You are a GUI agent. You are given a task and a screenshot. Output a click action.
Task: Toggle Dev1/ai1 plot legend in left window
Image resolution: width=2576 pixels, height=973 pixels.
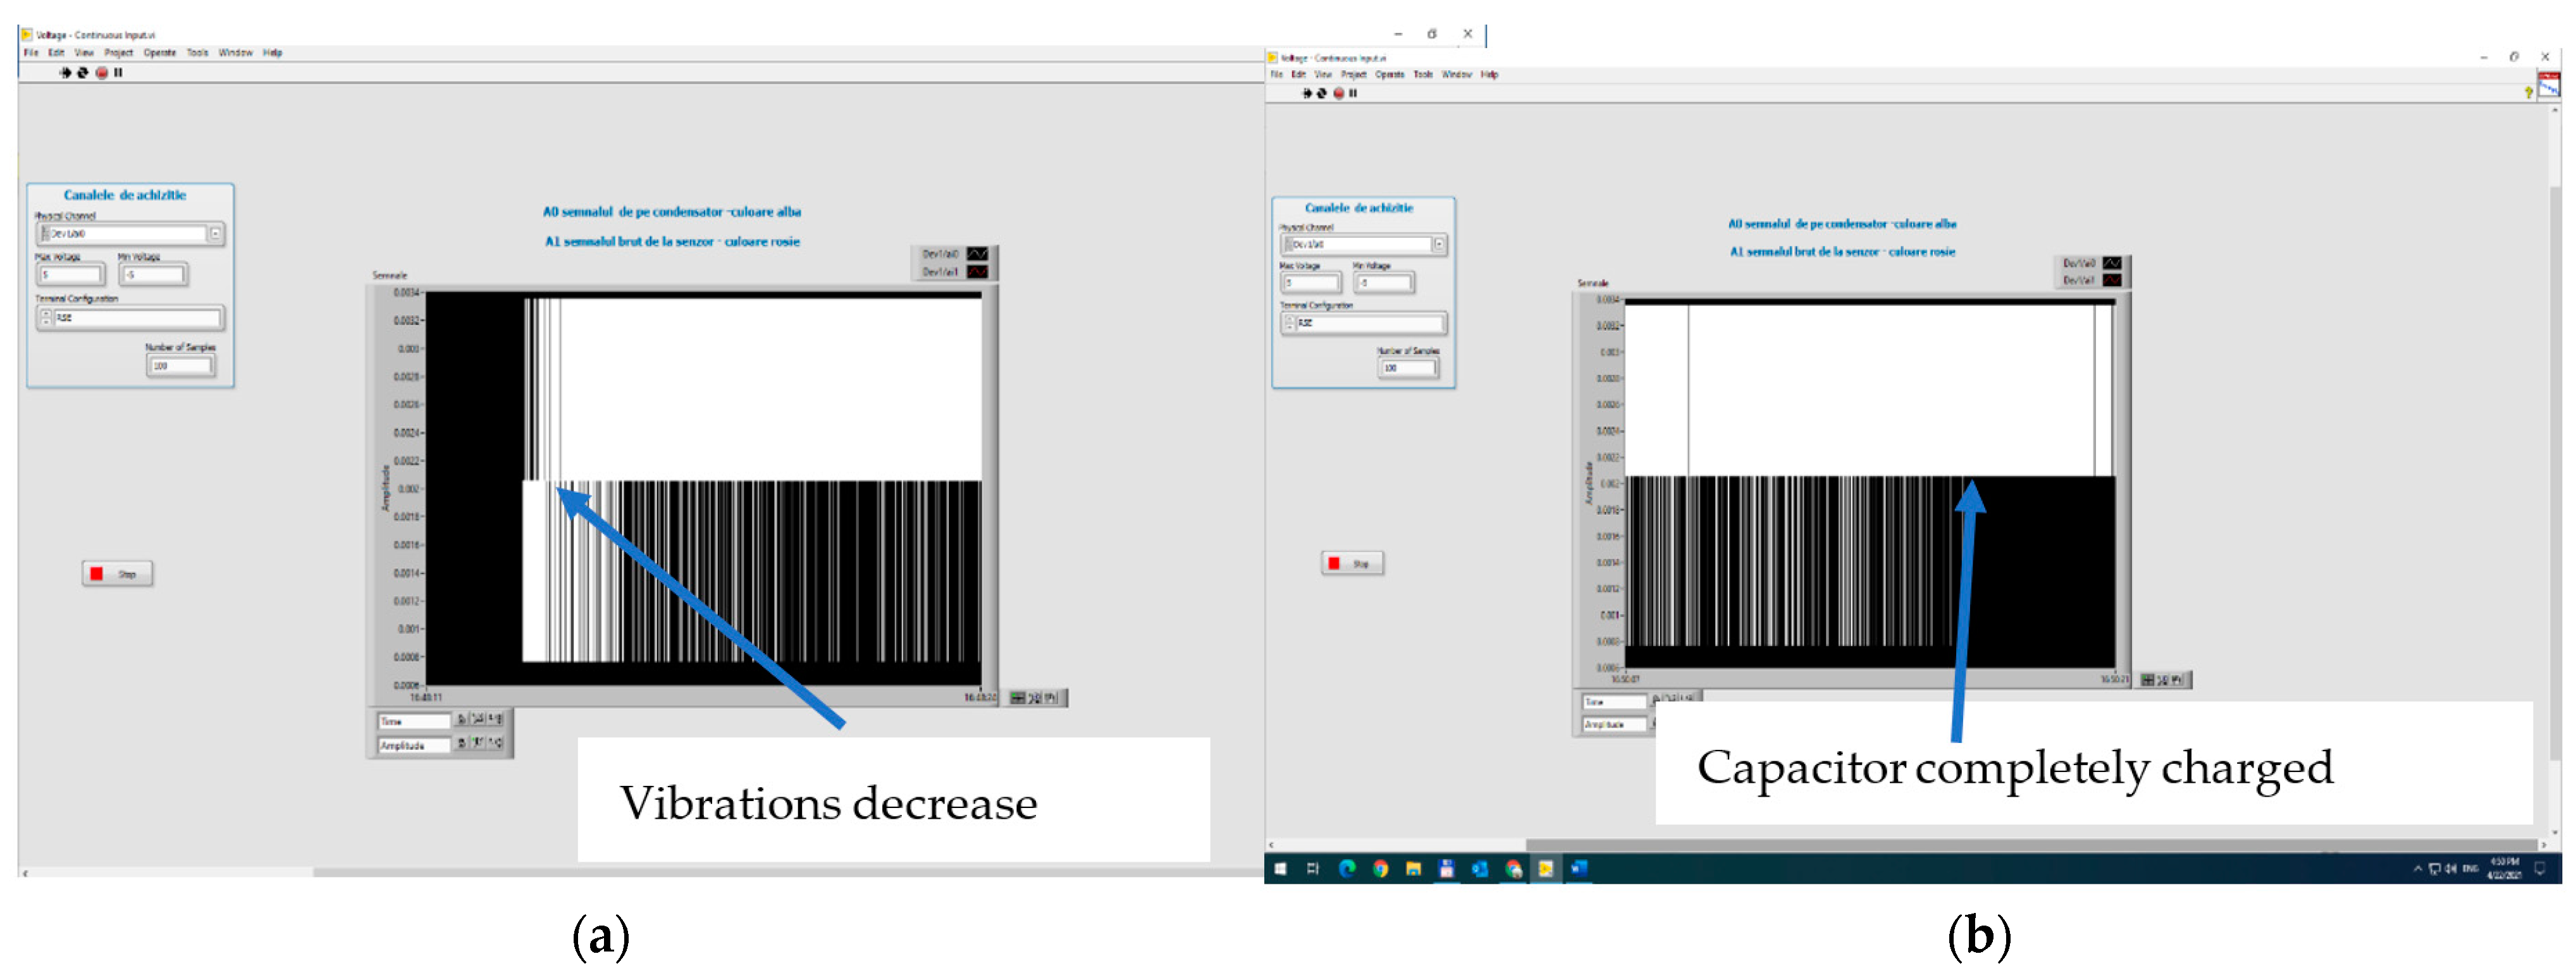tap(976, 272)
